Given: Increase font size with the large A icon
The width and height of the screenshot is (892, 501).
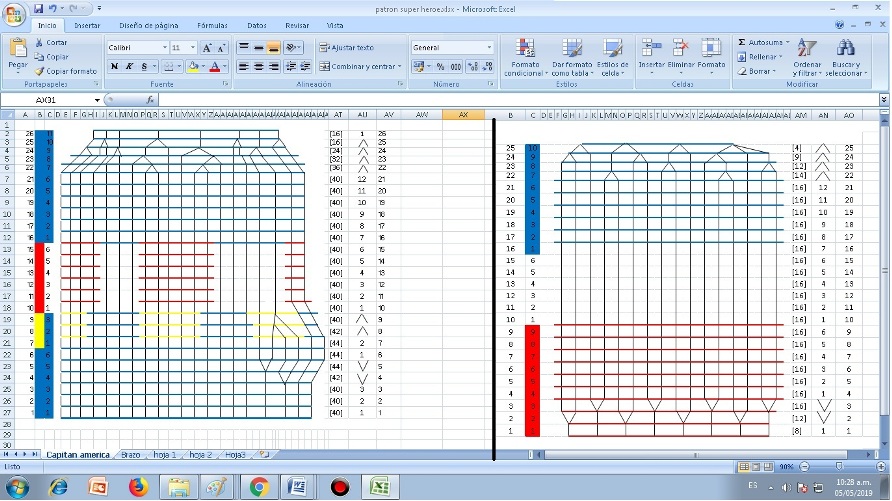Looking at the screenshot, I should pos(208,48).
